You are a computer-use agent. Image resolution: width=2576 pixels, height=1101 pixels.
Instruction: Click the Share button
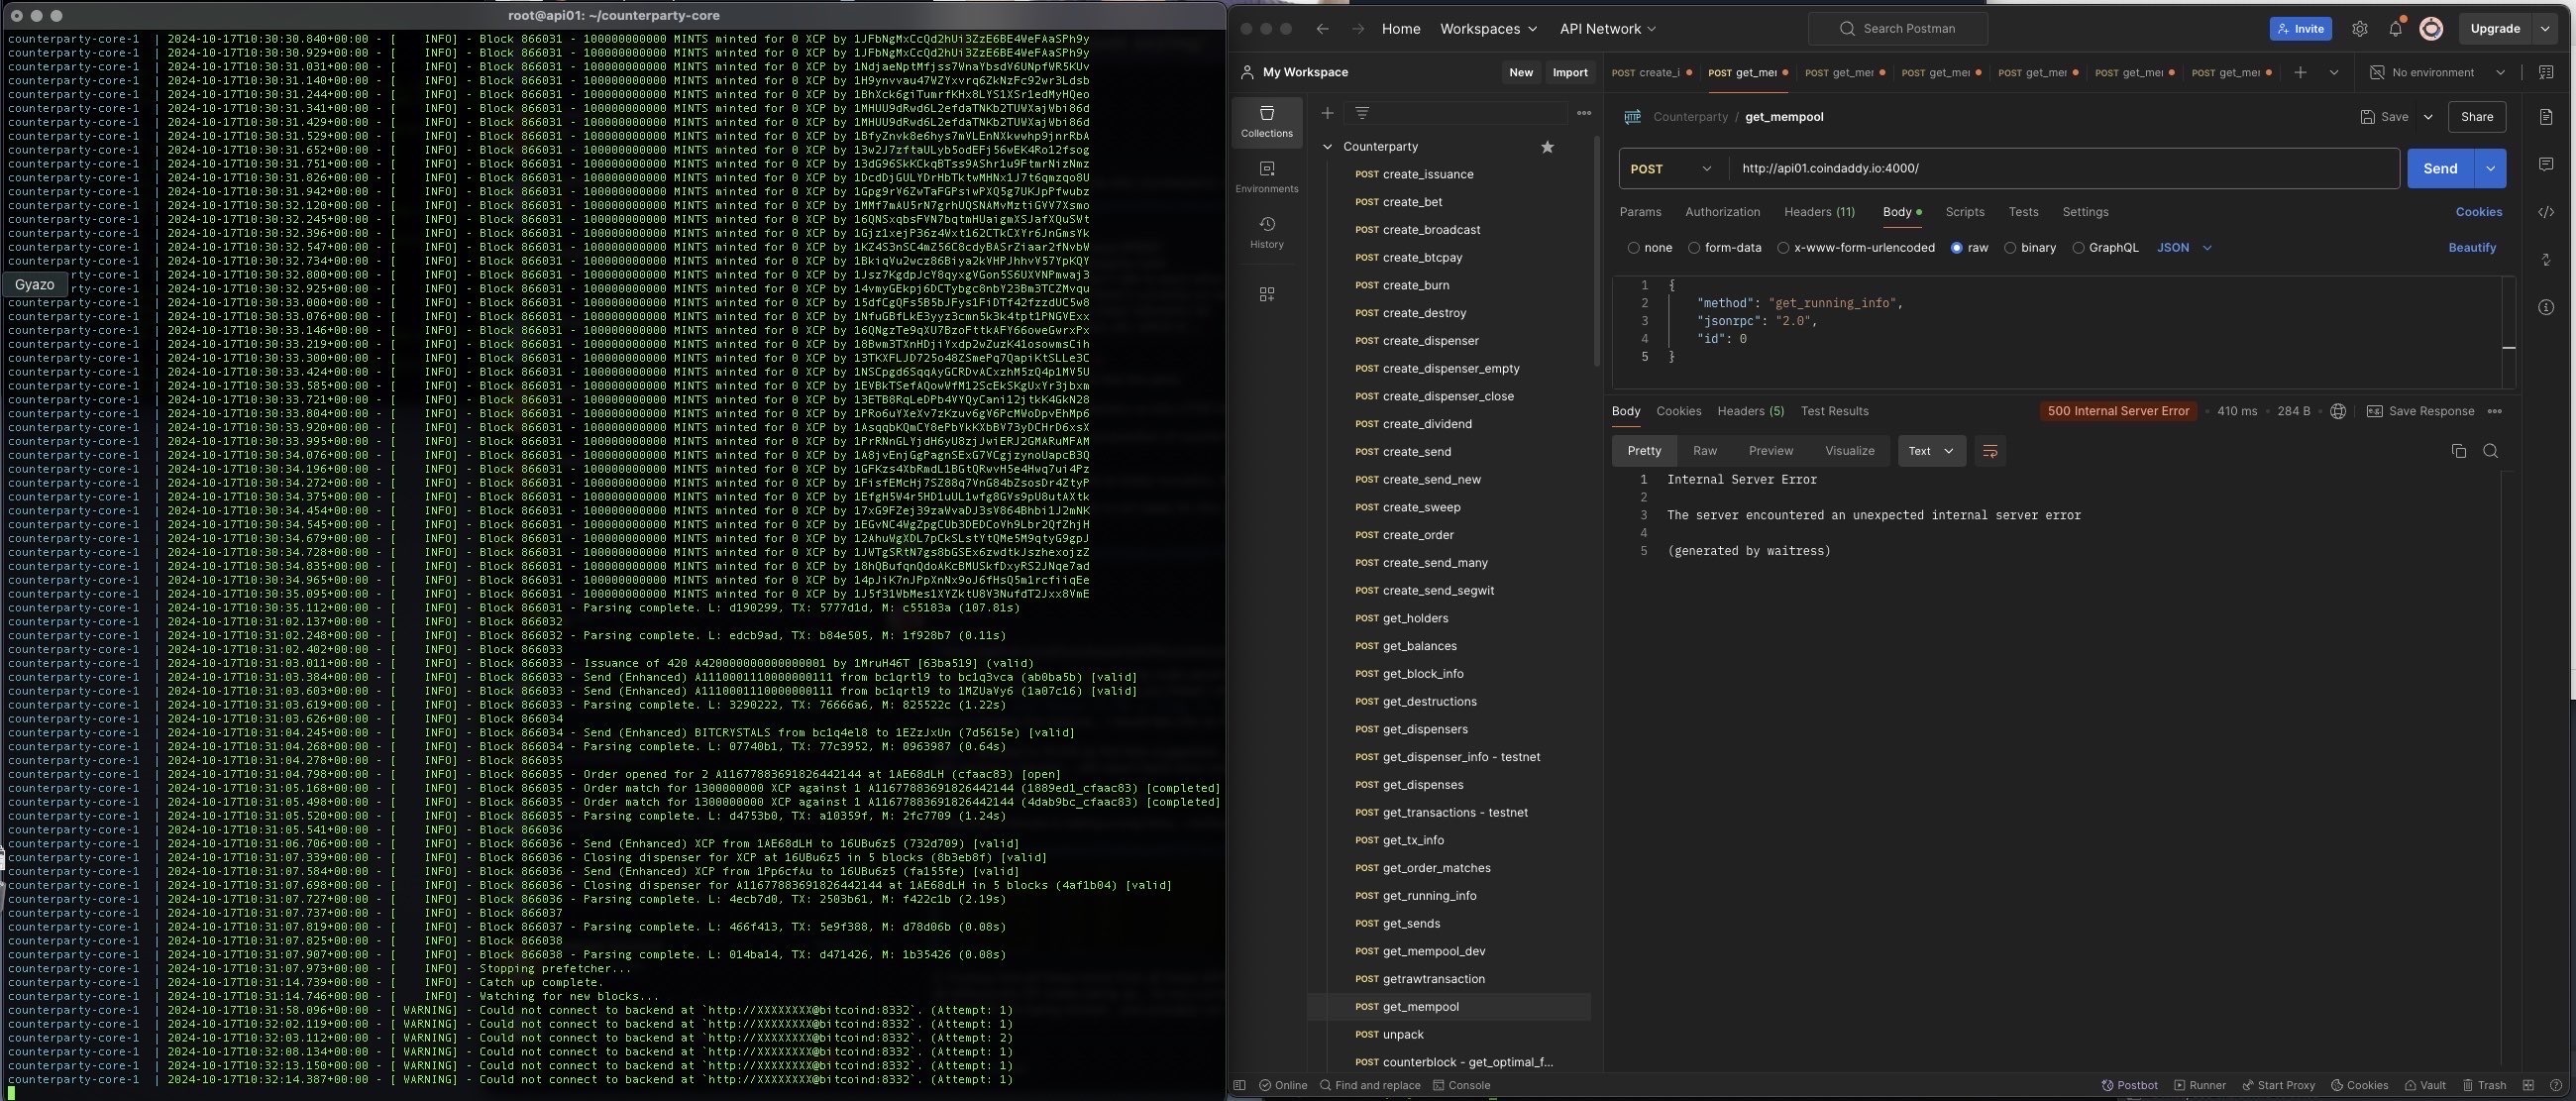[2476, 117]
